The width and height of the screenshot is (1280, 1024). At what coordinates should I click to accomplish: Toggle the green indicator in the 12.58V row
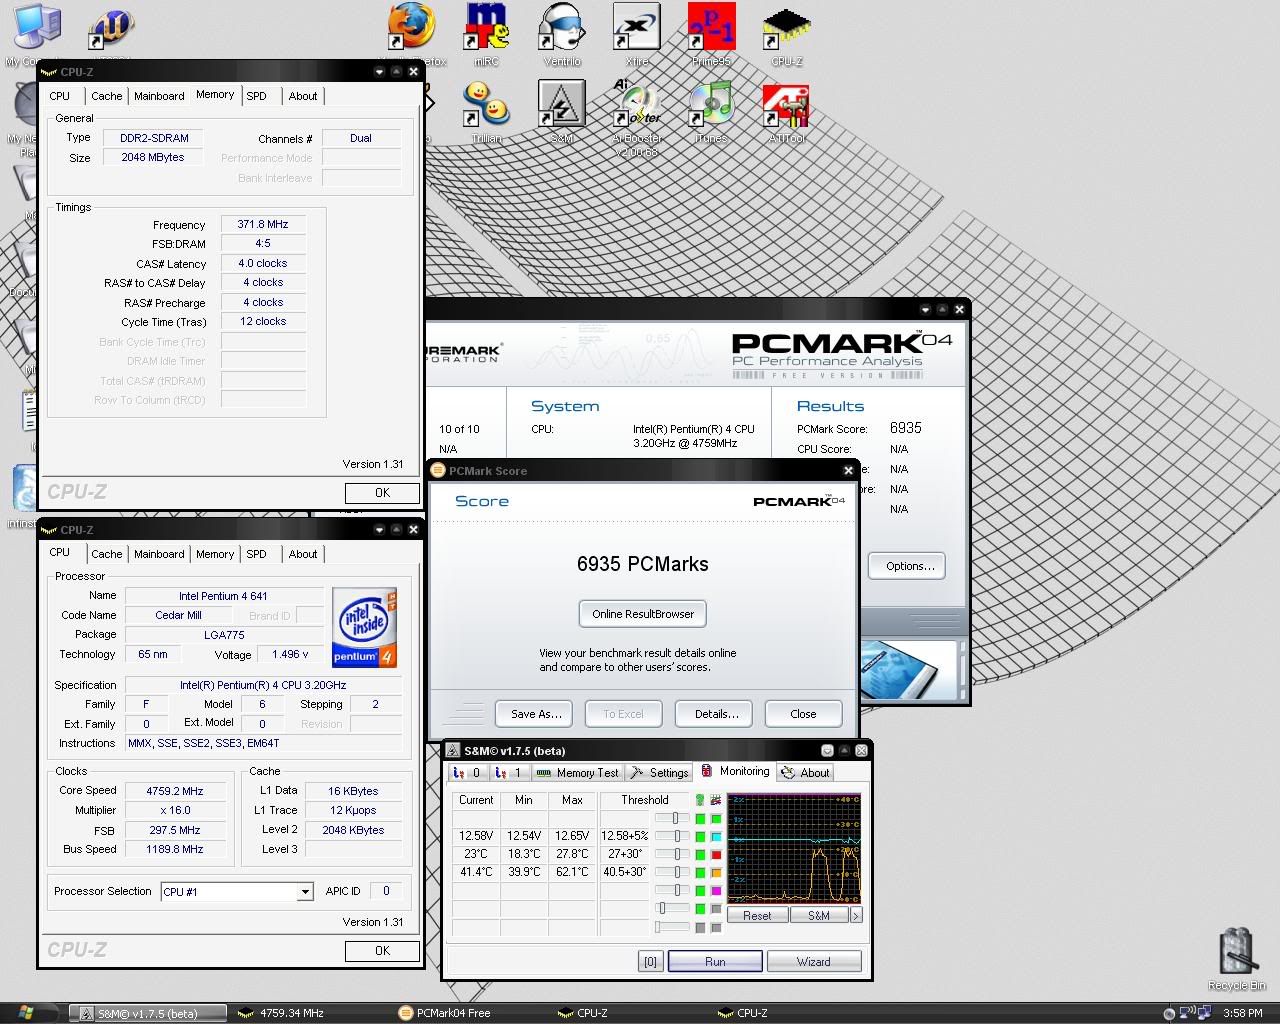(700, 836)
